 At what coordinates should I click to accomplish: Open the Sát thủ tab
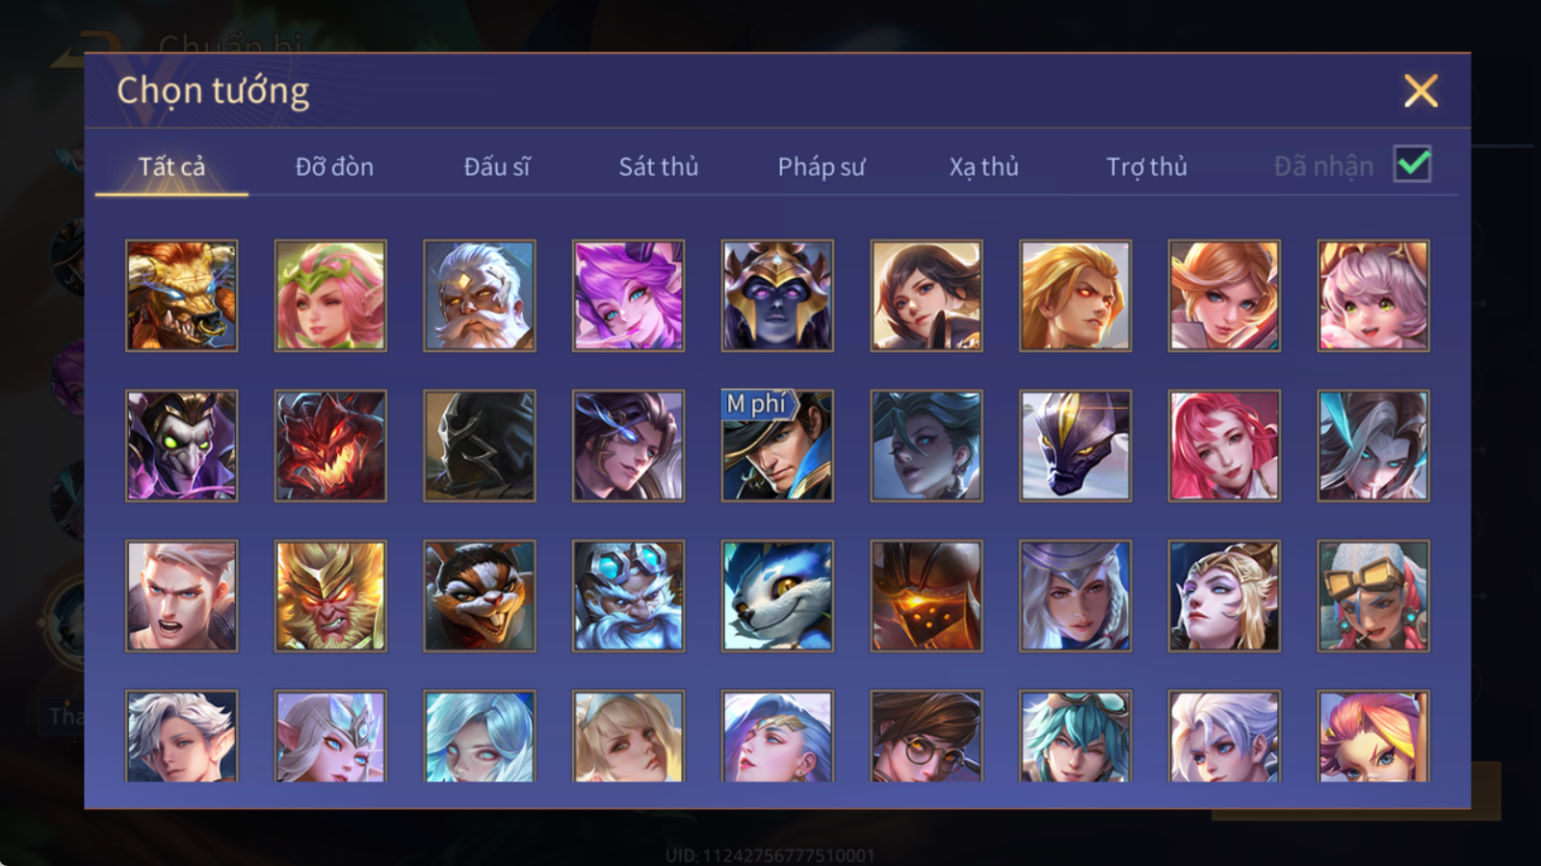point(658,167)
